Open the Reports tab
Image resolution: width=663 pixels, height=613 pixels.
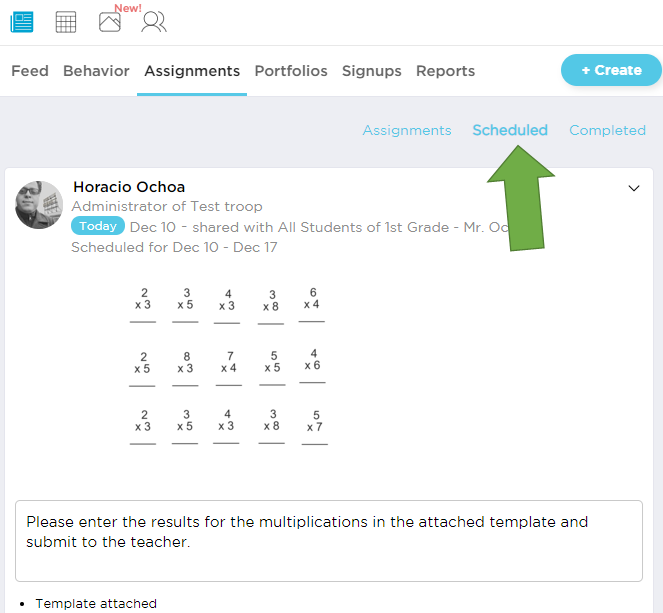tap(445, 71)
